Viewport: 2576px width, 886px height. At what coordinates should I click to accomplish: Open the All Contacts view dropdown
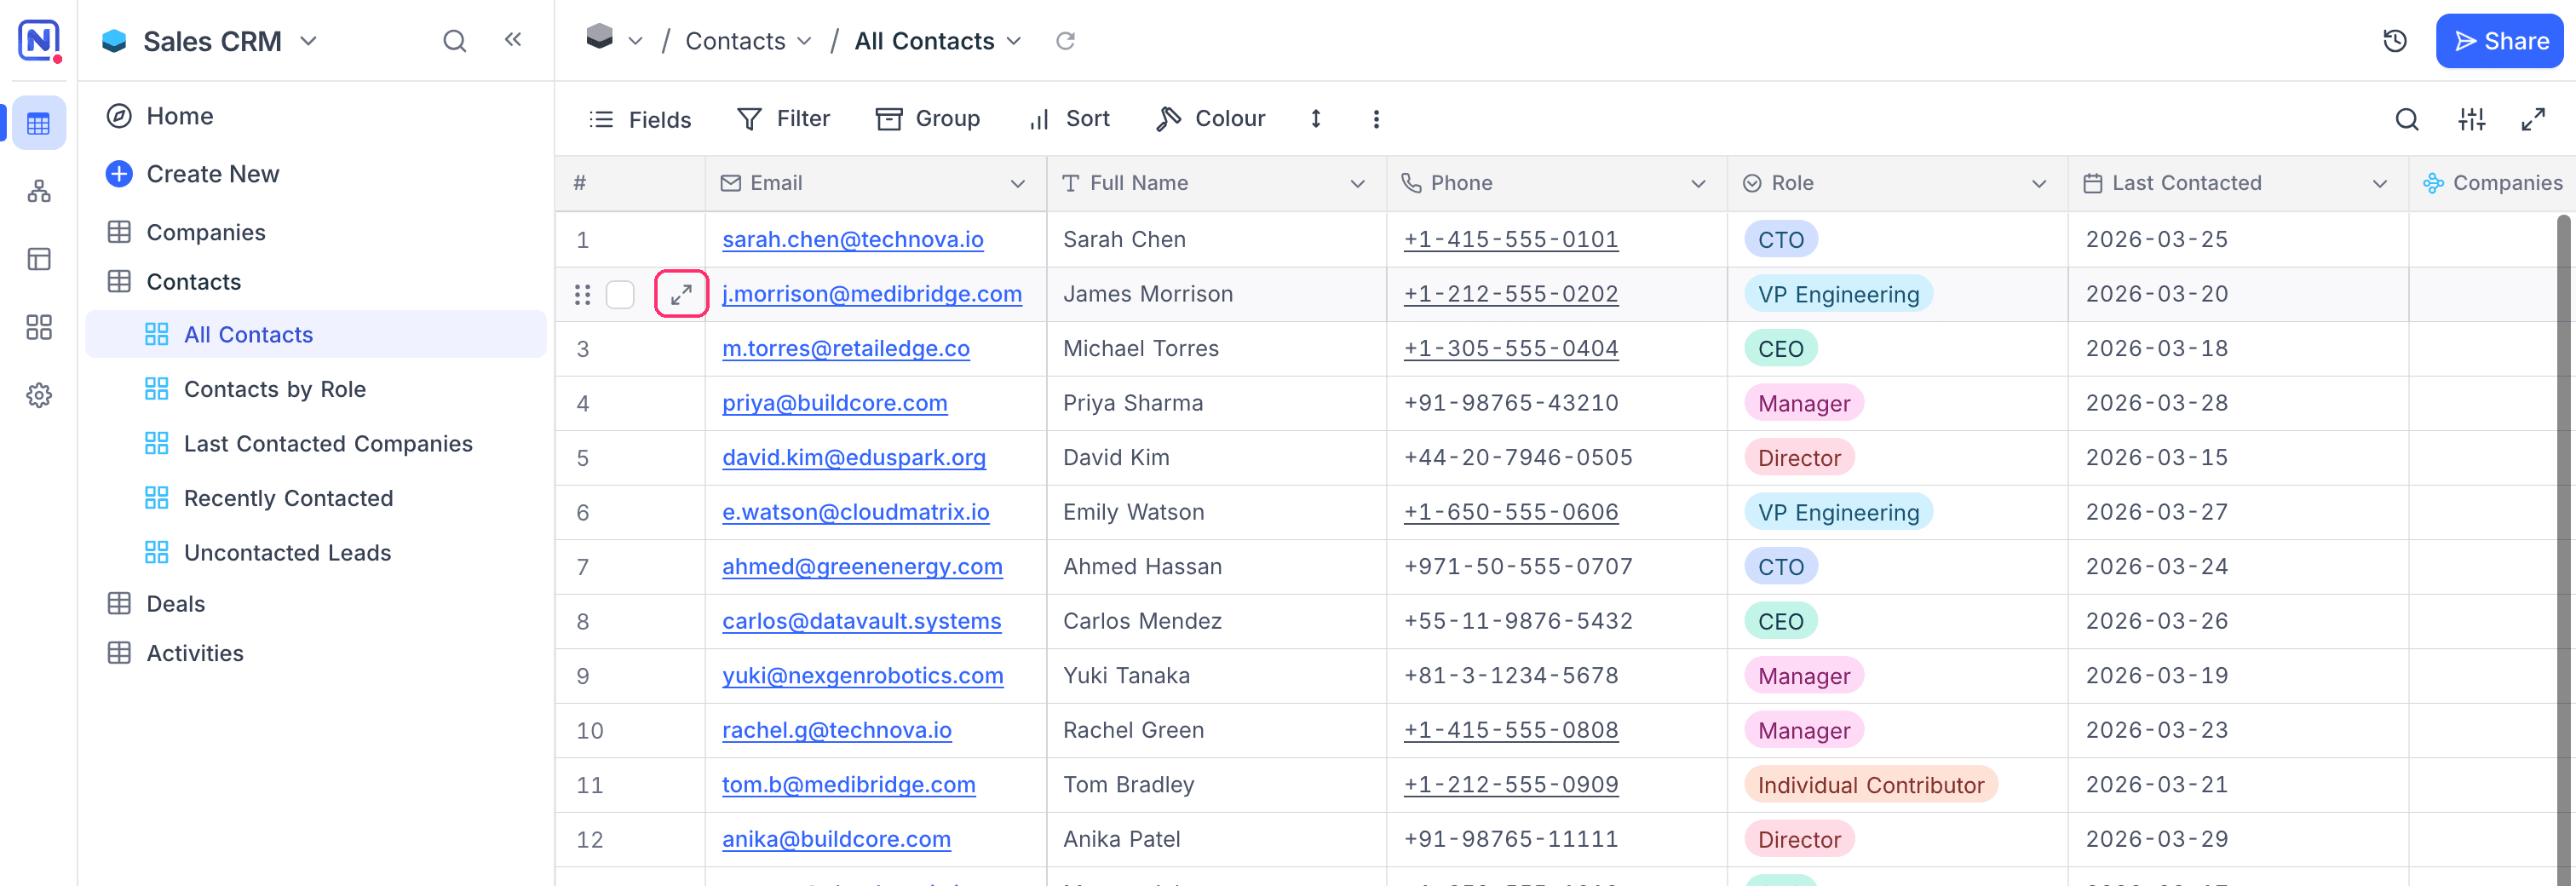pyautogui.click(x=937, y=41)
